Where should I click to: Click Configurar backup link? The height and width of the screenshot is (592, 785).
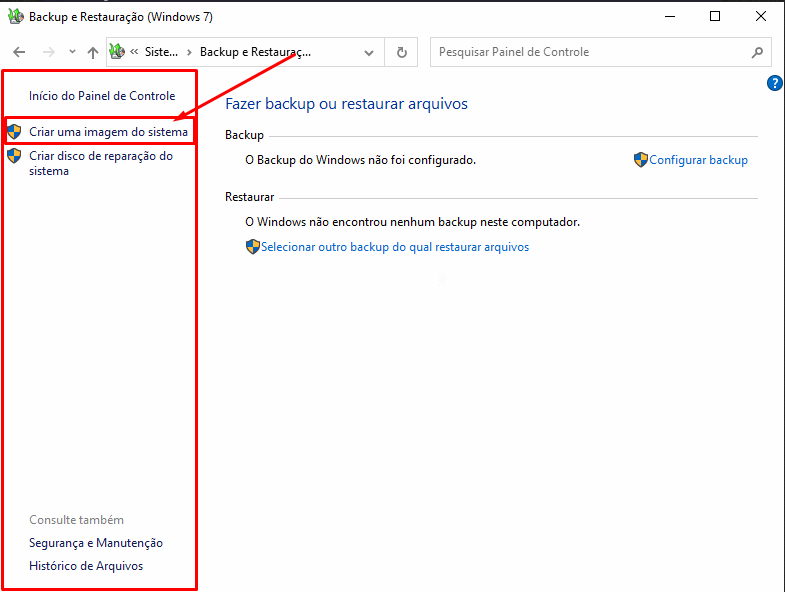click(698, 160)
